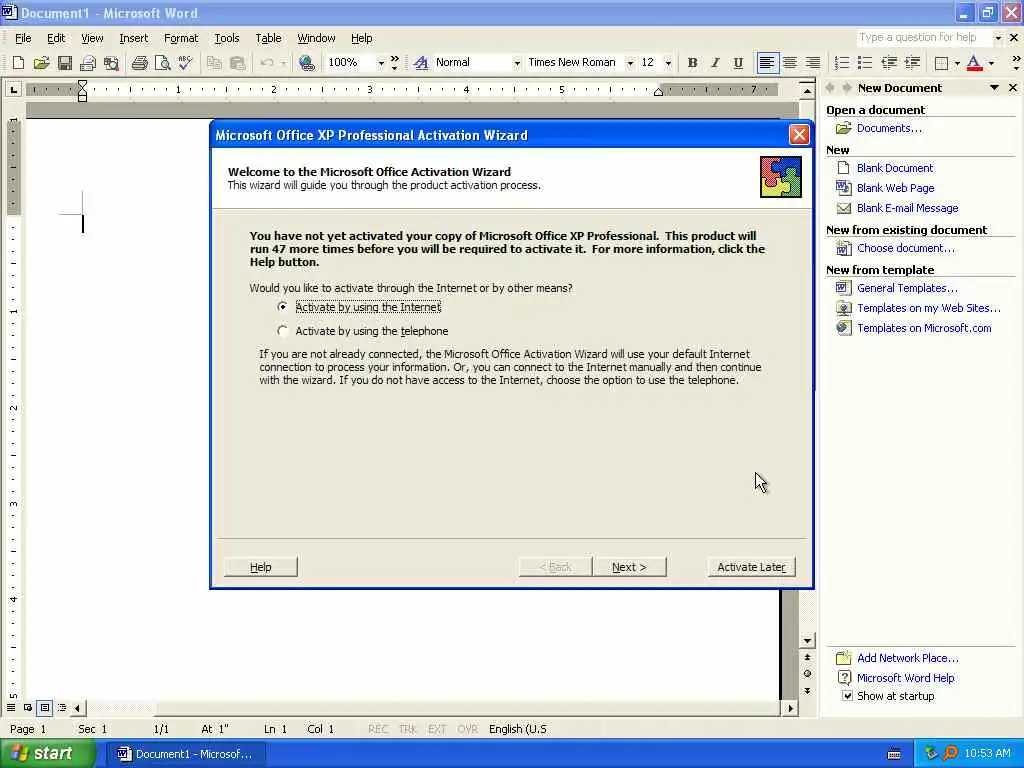Click the Windows Start button
Screen dimensions: 1024x768
click(48, 754)
